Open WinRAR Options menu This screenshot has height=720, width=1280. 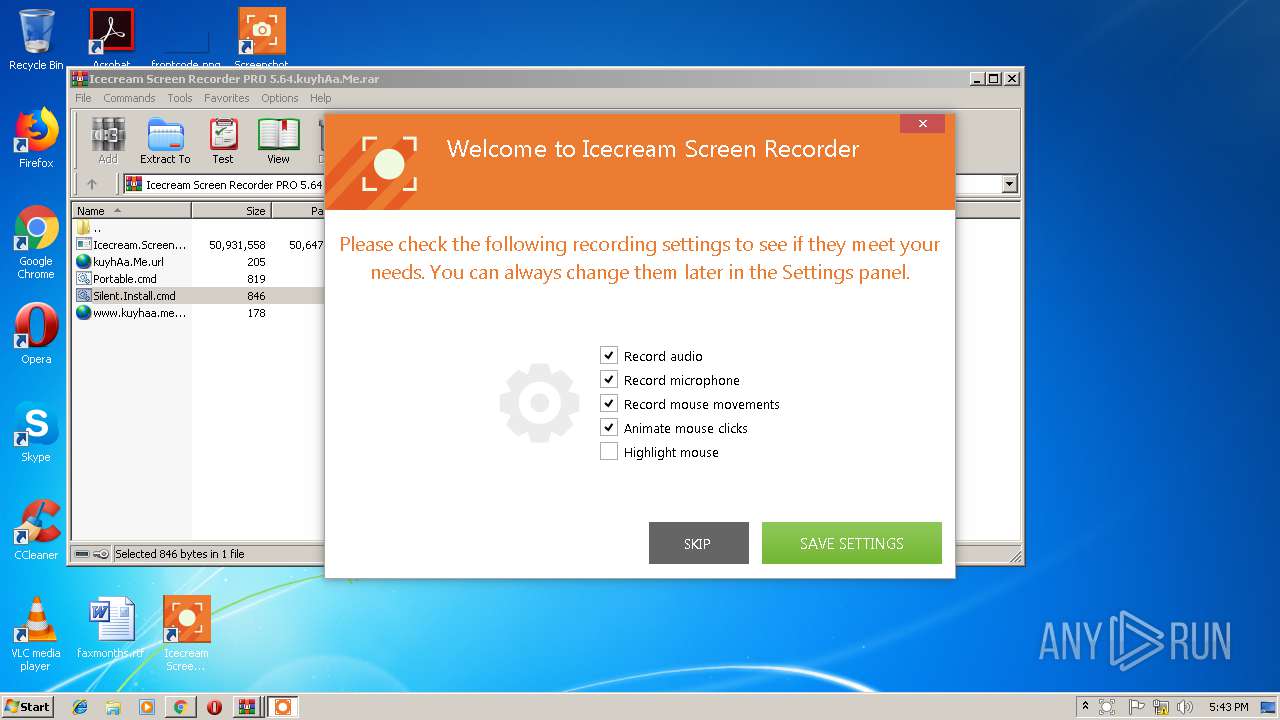pyautogui.click(x=280, y=98)
